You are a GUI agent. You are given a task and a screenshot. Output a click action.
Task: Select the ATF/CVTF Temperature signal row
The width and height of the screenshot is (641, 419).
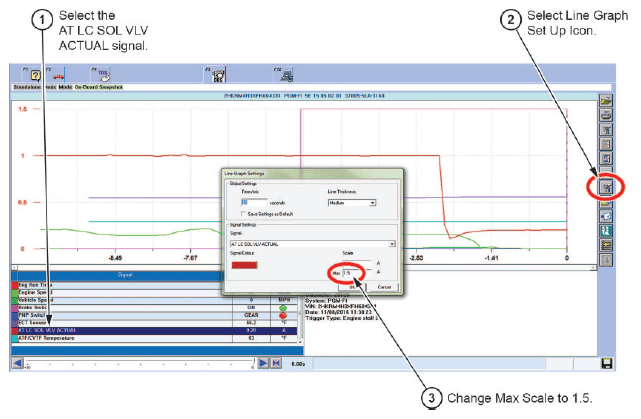point(155,338)
